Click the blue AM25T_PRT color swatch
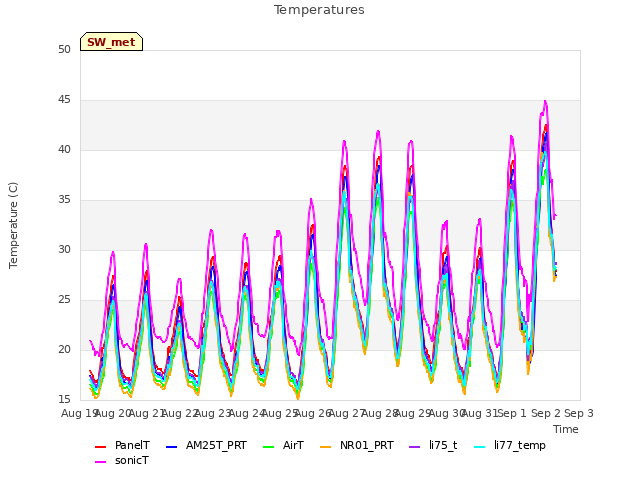 coord(171,447)
